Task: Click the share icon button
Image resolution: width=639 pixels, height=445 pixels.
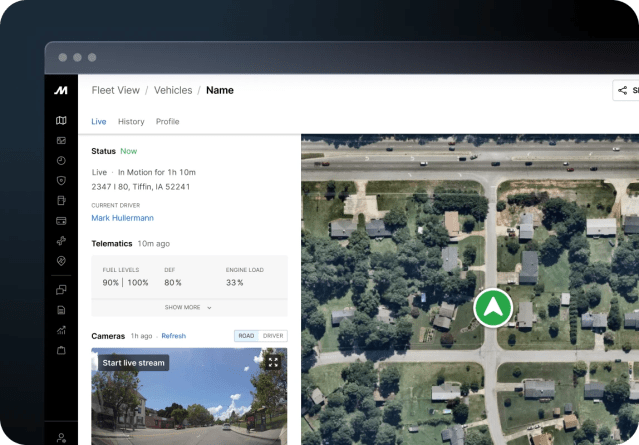Action: coord(626,90)
